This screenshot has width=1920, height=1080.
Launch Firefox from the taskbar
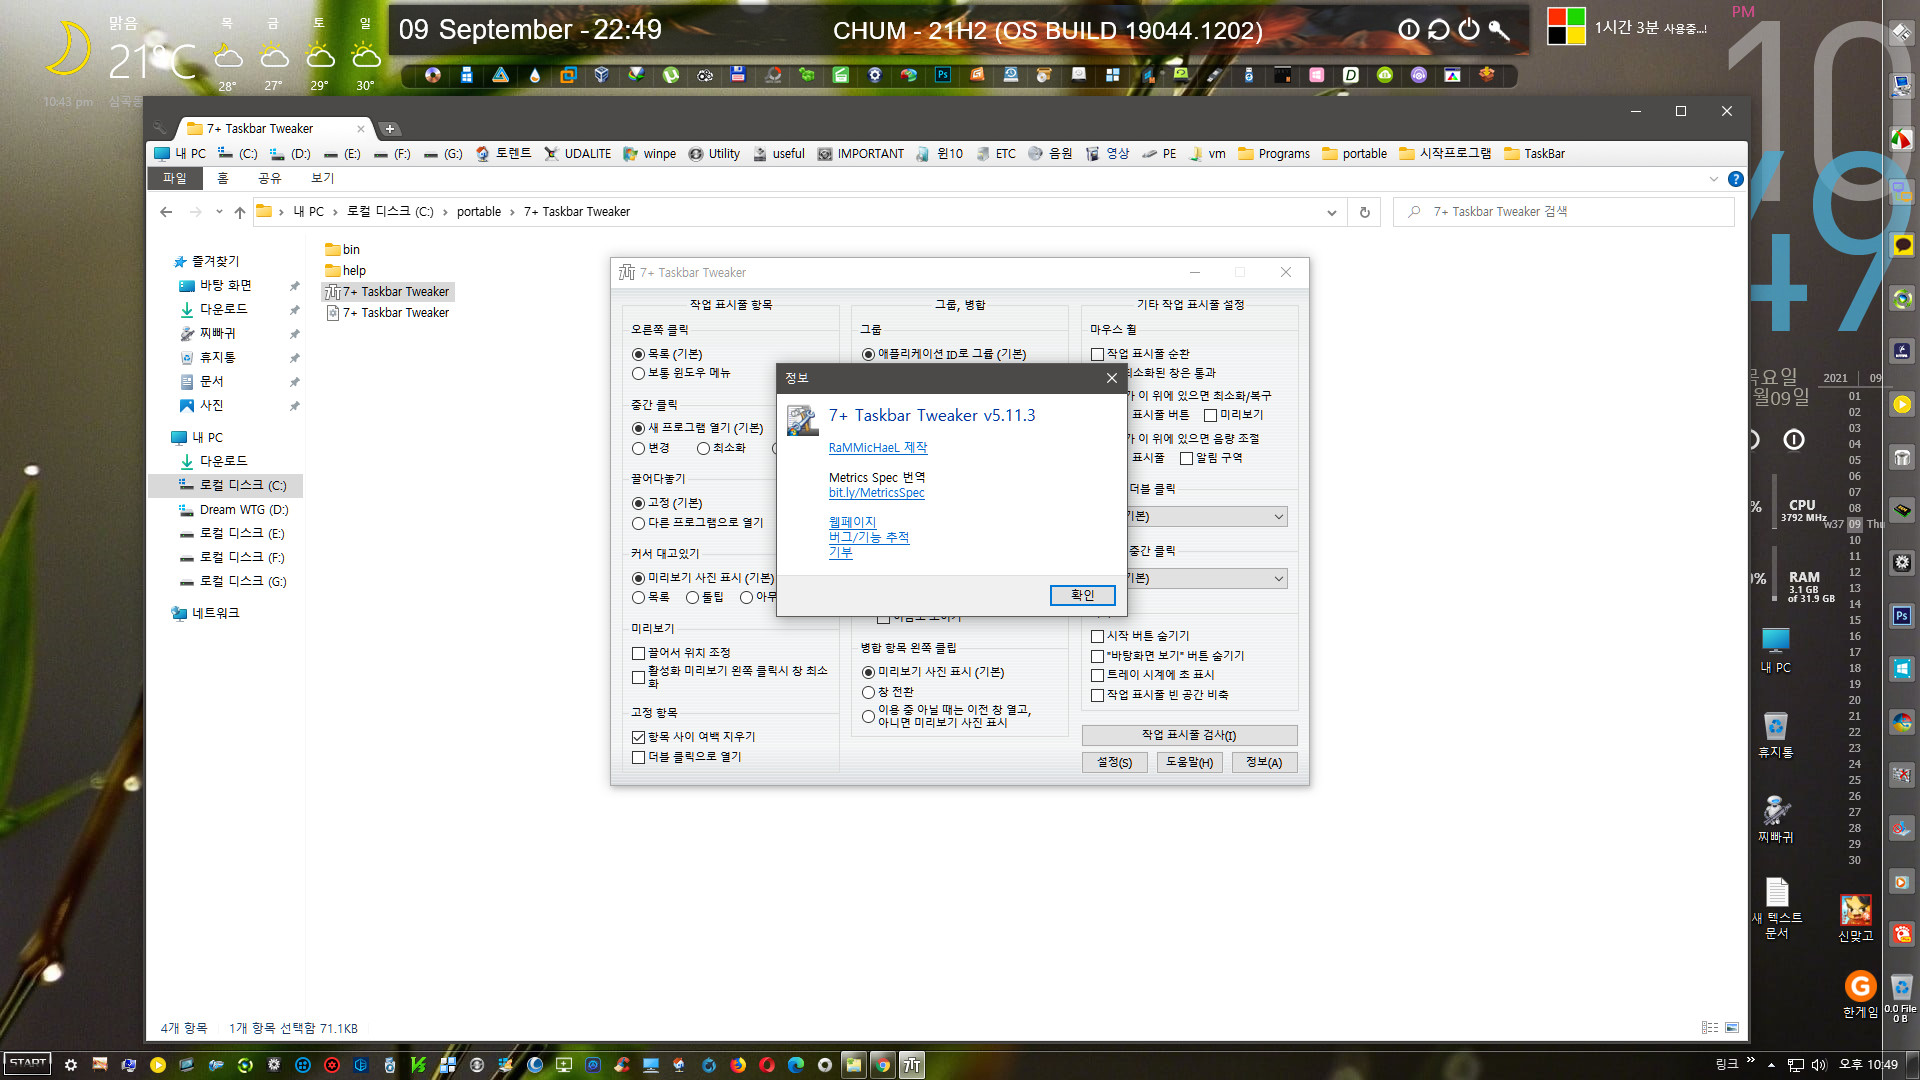(x=738, y=1065)
